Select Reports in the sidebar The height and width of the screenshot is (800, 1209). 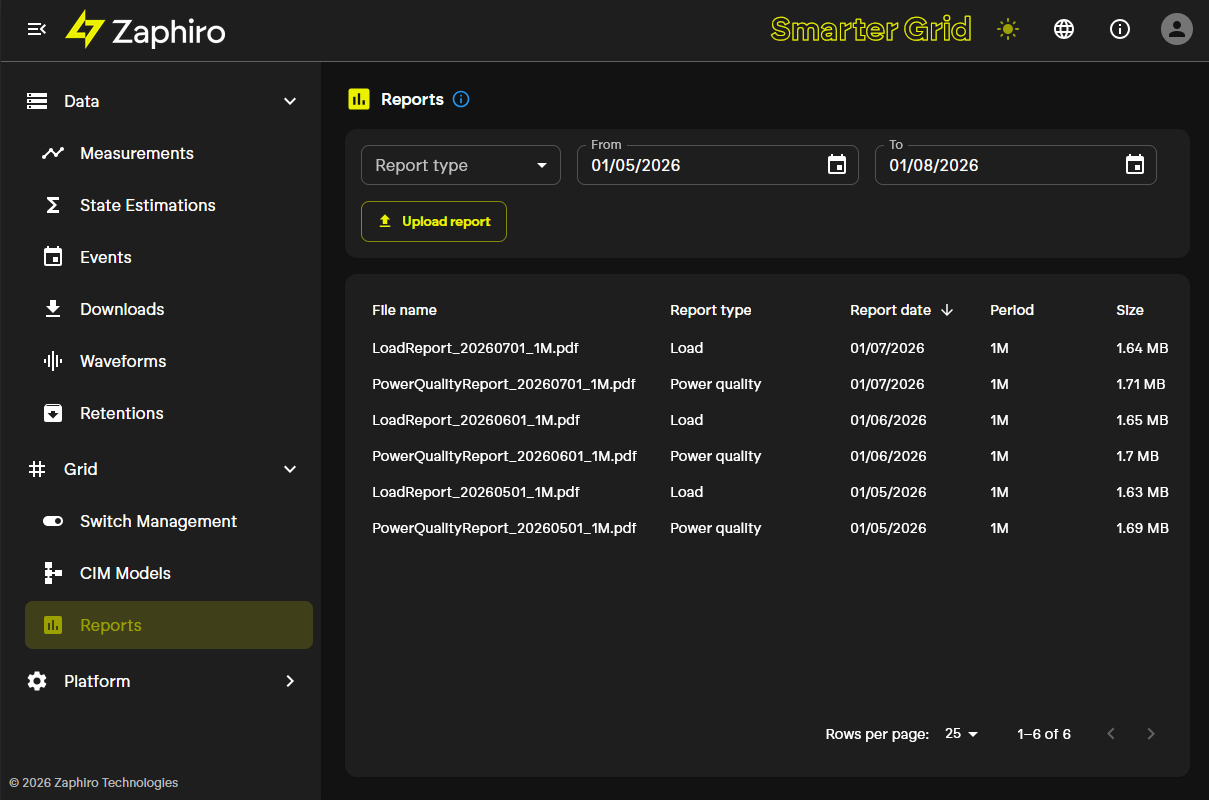[168, 625]
